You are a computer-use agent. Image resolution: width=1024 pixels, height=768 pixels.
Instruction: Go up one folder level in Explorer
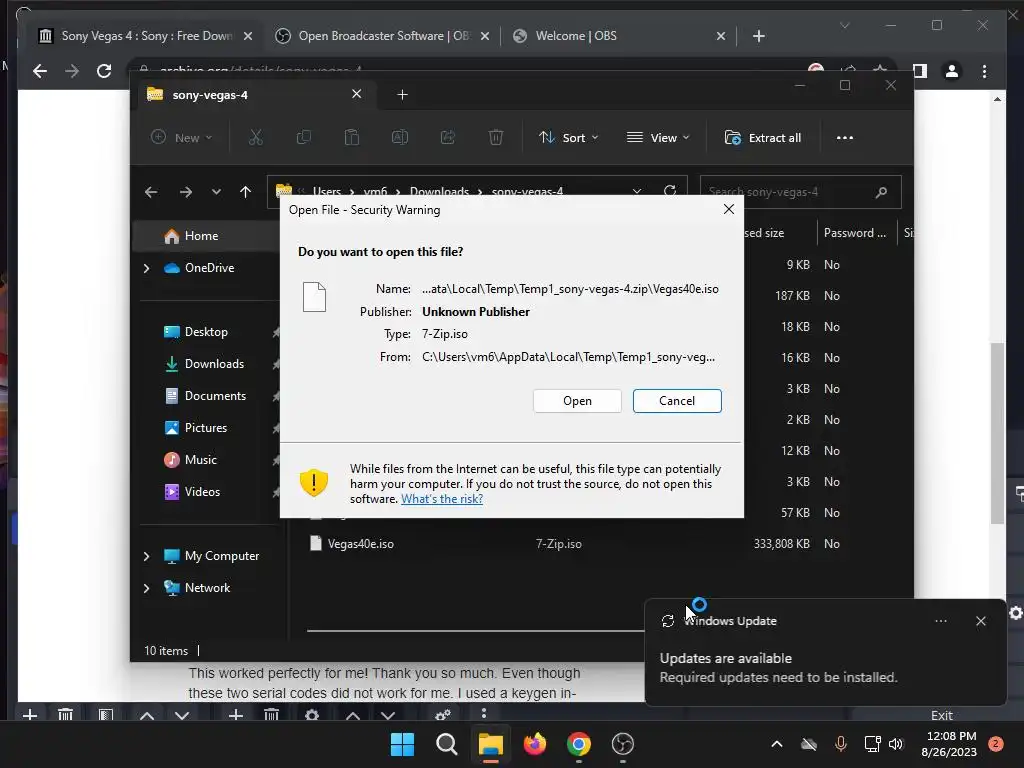(246, 192)
